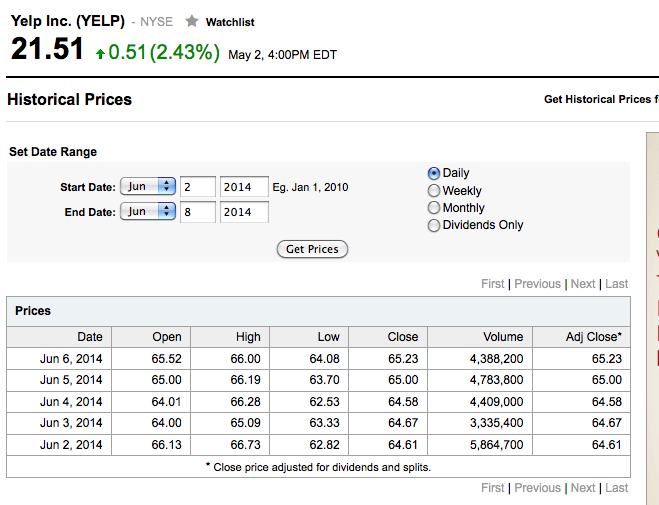This screenshot has height=505, width=659.
Task: Open the End Date month dropdown
Action: click(148, 211)
